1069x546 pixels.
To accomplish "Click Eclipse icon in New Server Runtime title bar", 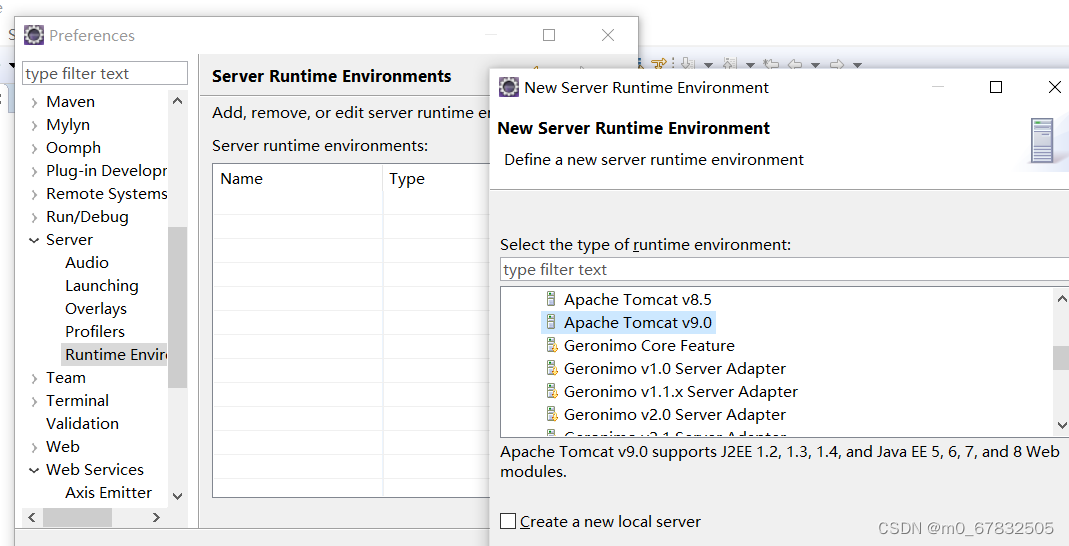I will point(509,87).
